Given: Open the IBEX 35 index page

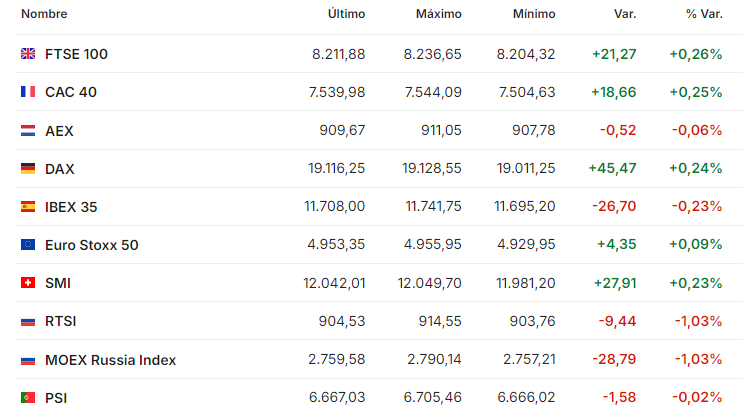Looking at the screenshot, I should (71, 207).
